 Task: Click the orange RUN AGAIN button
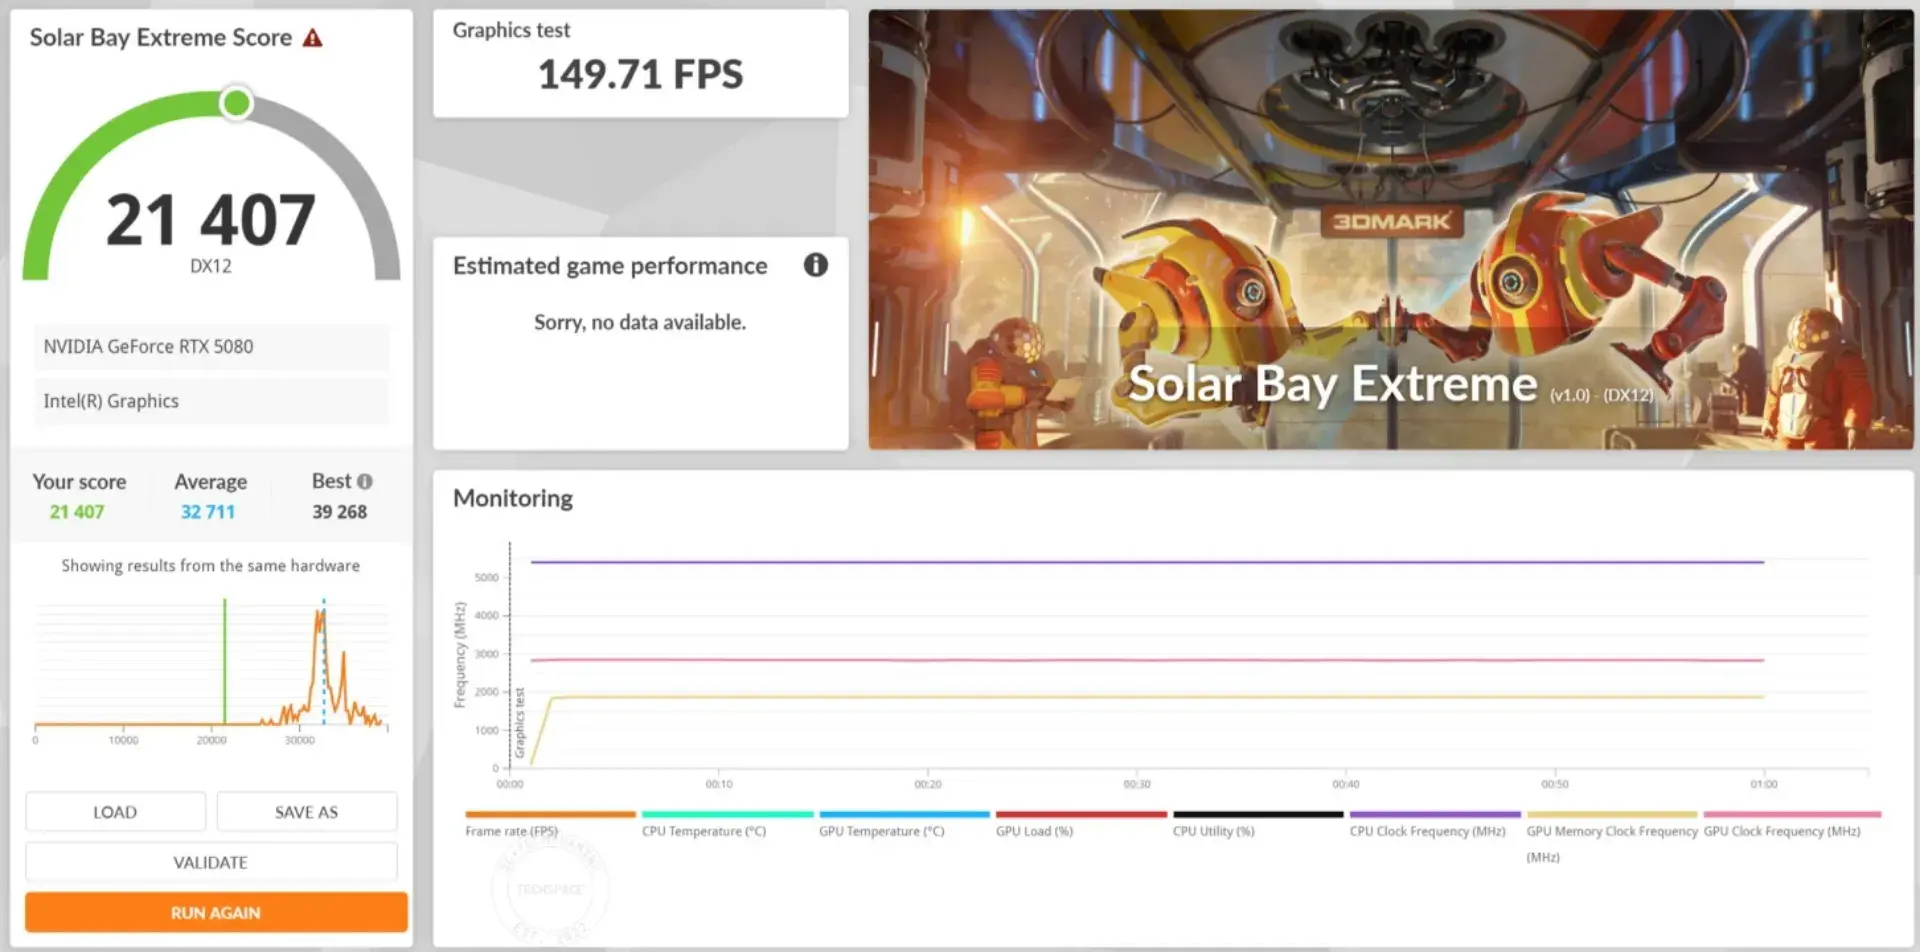click(216, 912)
